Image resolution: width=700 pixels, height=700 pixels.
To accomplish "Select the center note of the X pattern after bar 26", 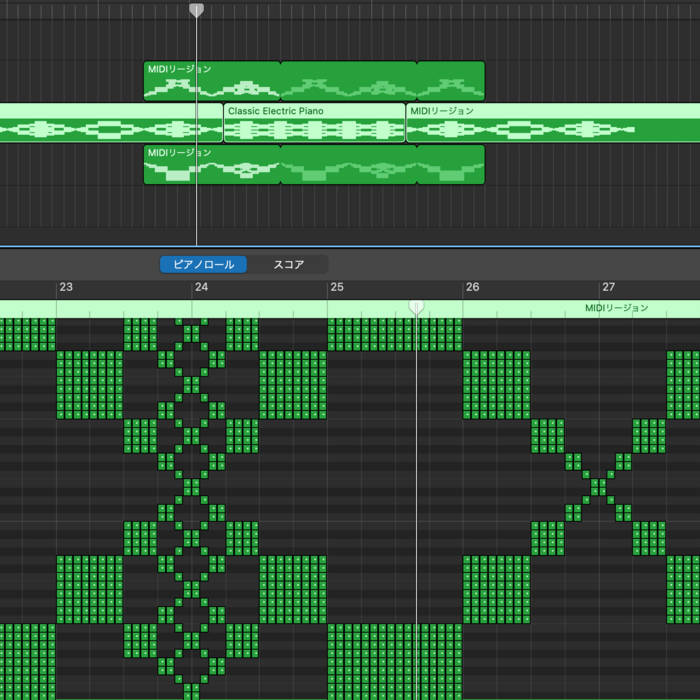I will click(598, 487).
